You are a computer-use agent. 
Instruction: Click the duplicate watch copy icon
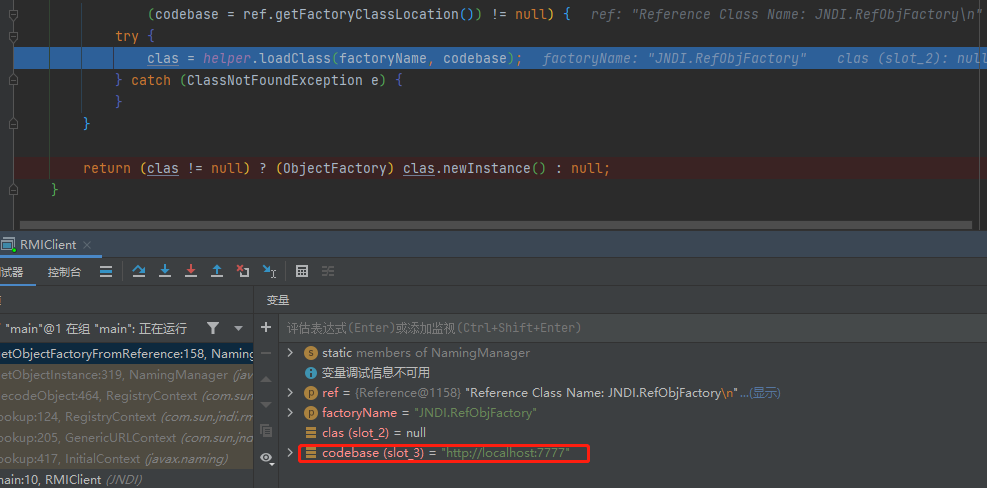(266, 431)
